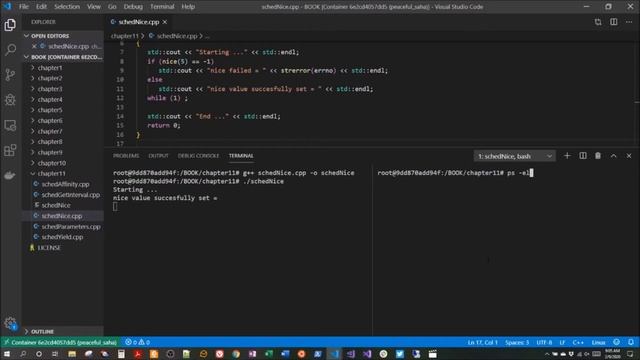This screenshot has height=360, width=640.
Task: Open the Docker view in activity bar
Action: click(x=10, y=175)
